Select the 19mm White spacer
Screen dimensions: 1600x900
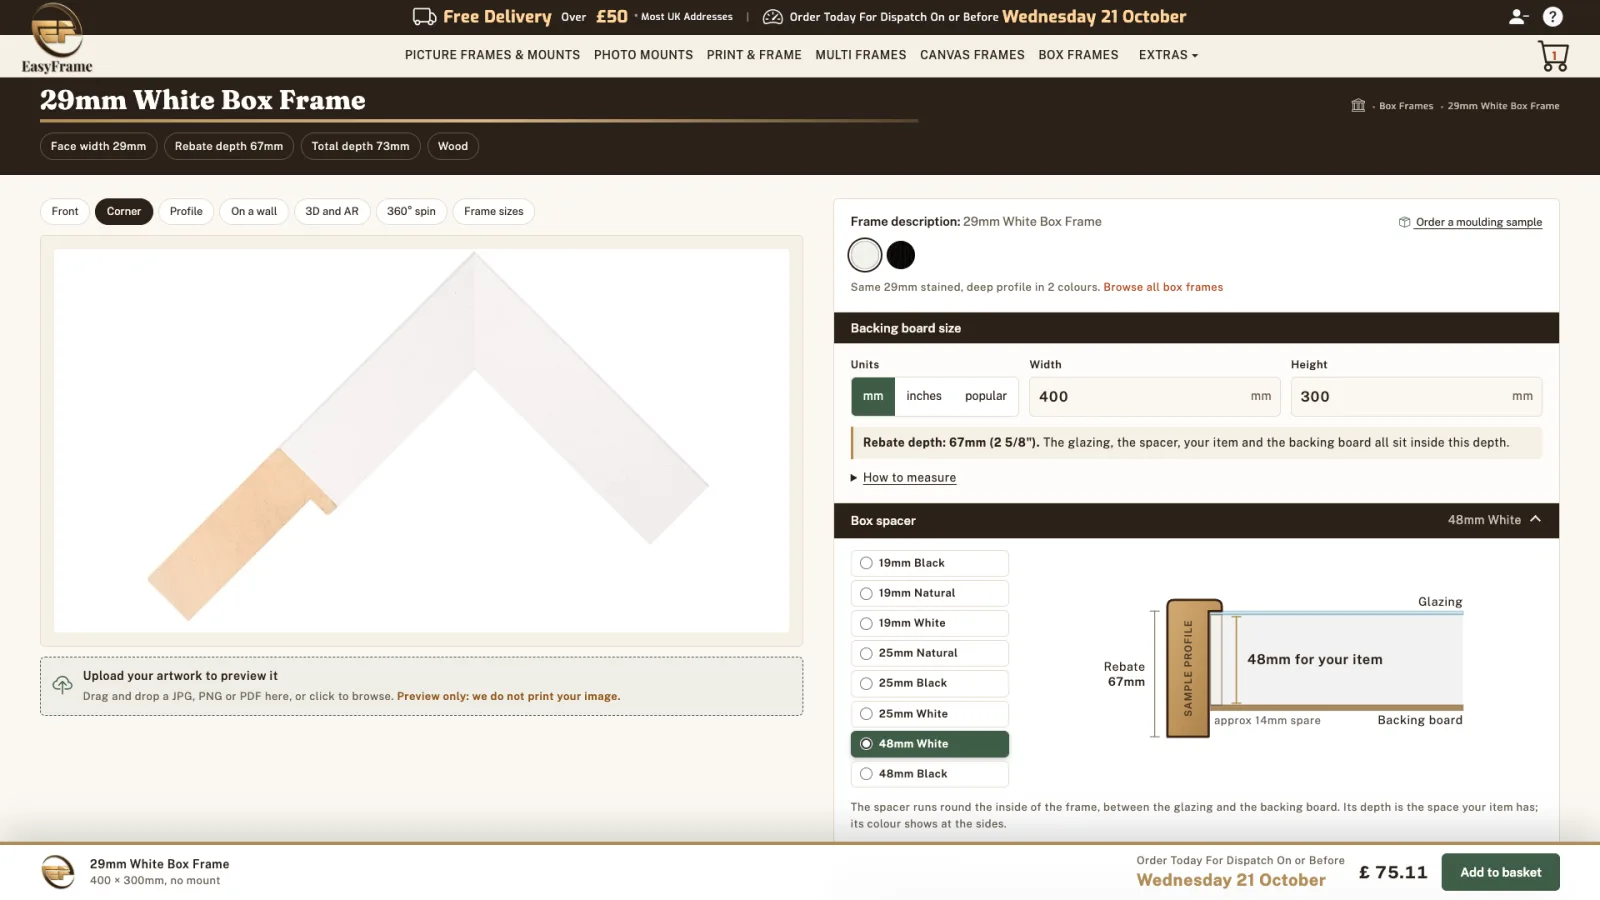click(x=930, y=623)
